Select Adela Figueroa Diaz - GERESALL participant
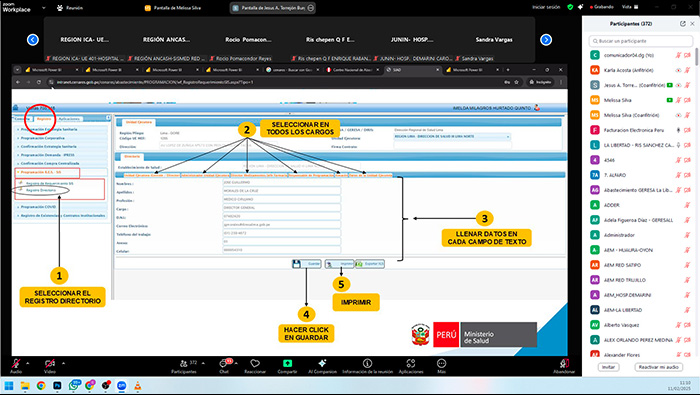This screenshot has width=700, height=395. 641,220
